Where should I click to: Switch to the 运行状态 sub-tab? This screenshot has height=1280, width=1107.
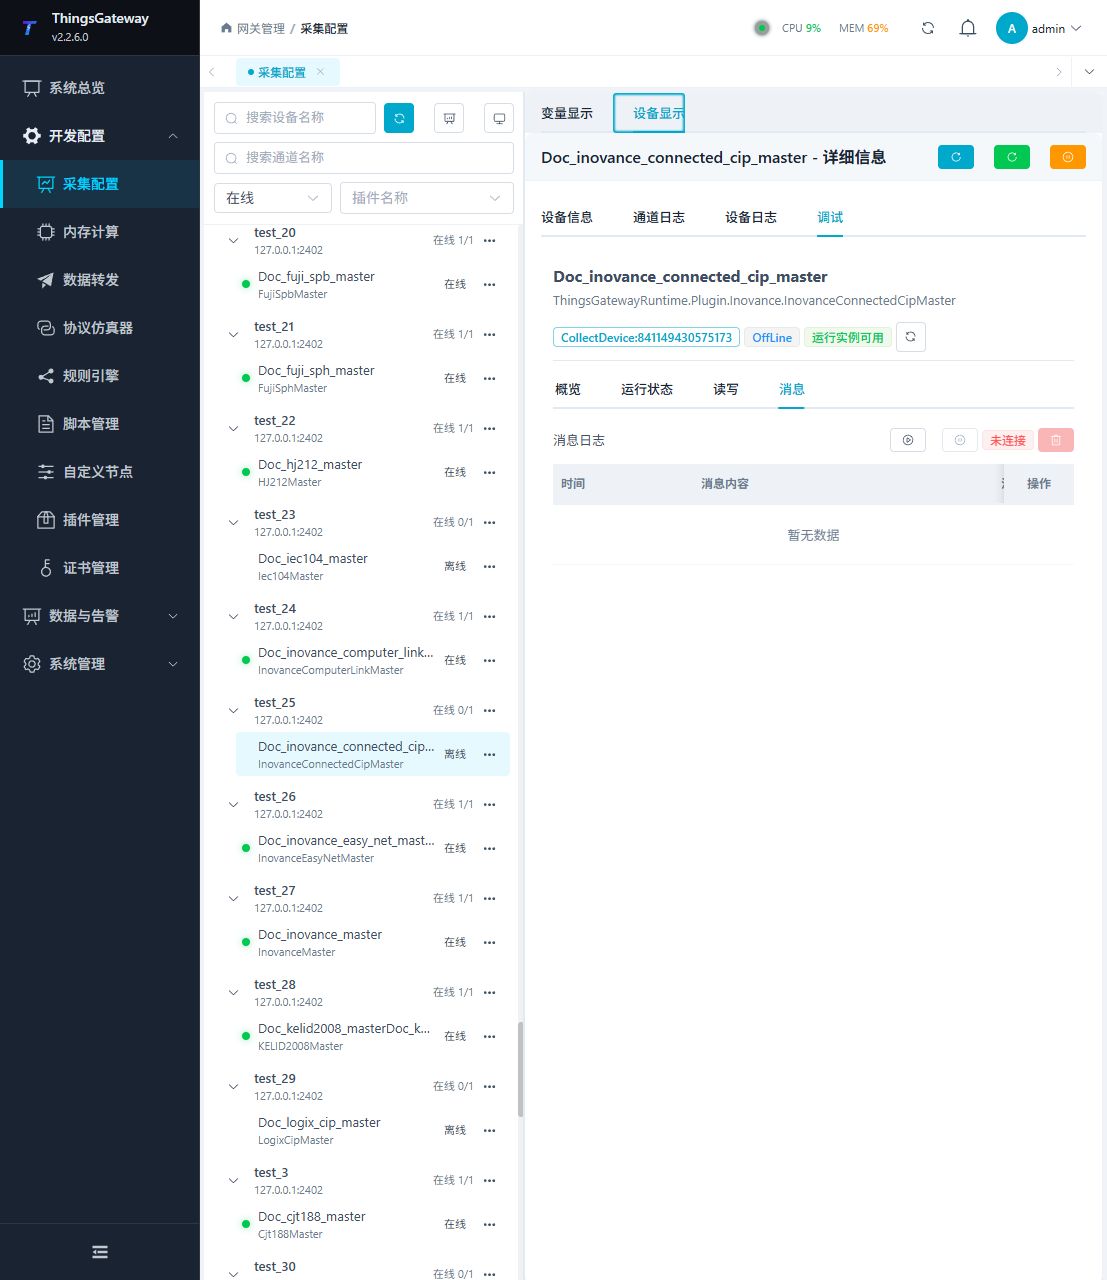pos(647,389)
